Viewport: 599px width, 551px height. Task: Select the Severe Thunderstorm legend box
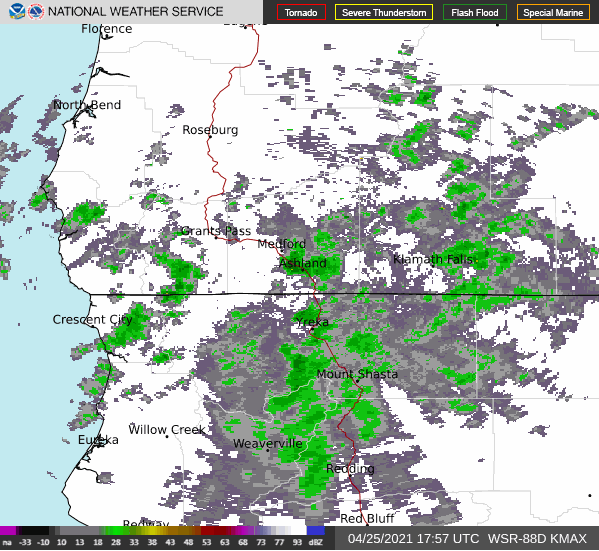[384, 13]
